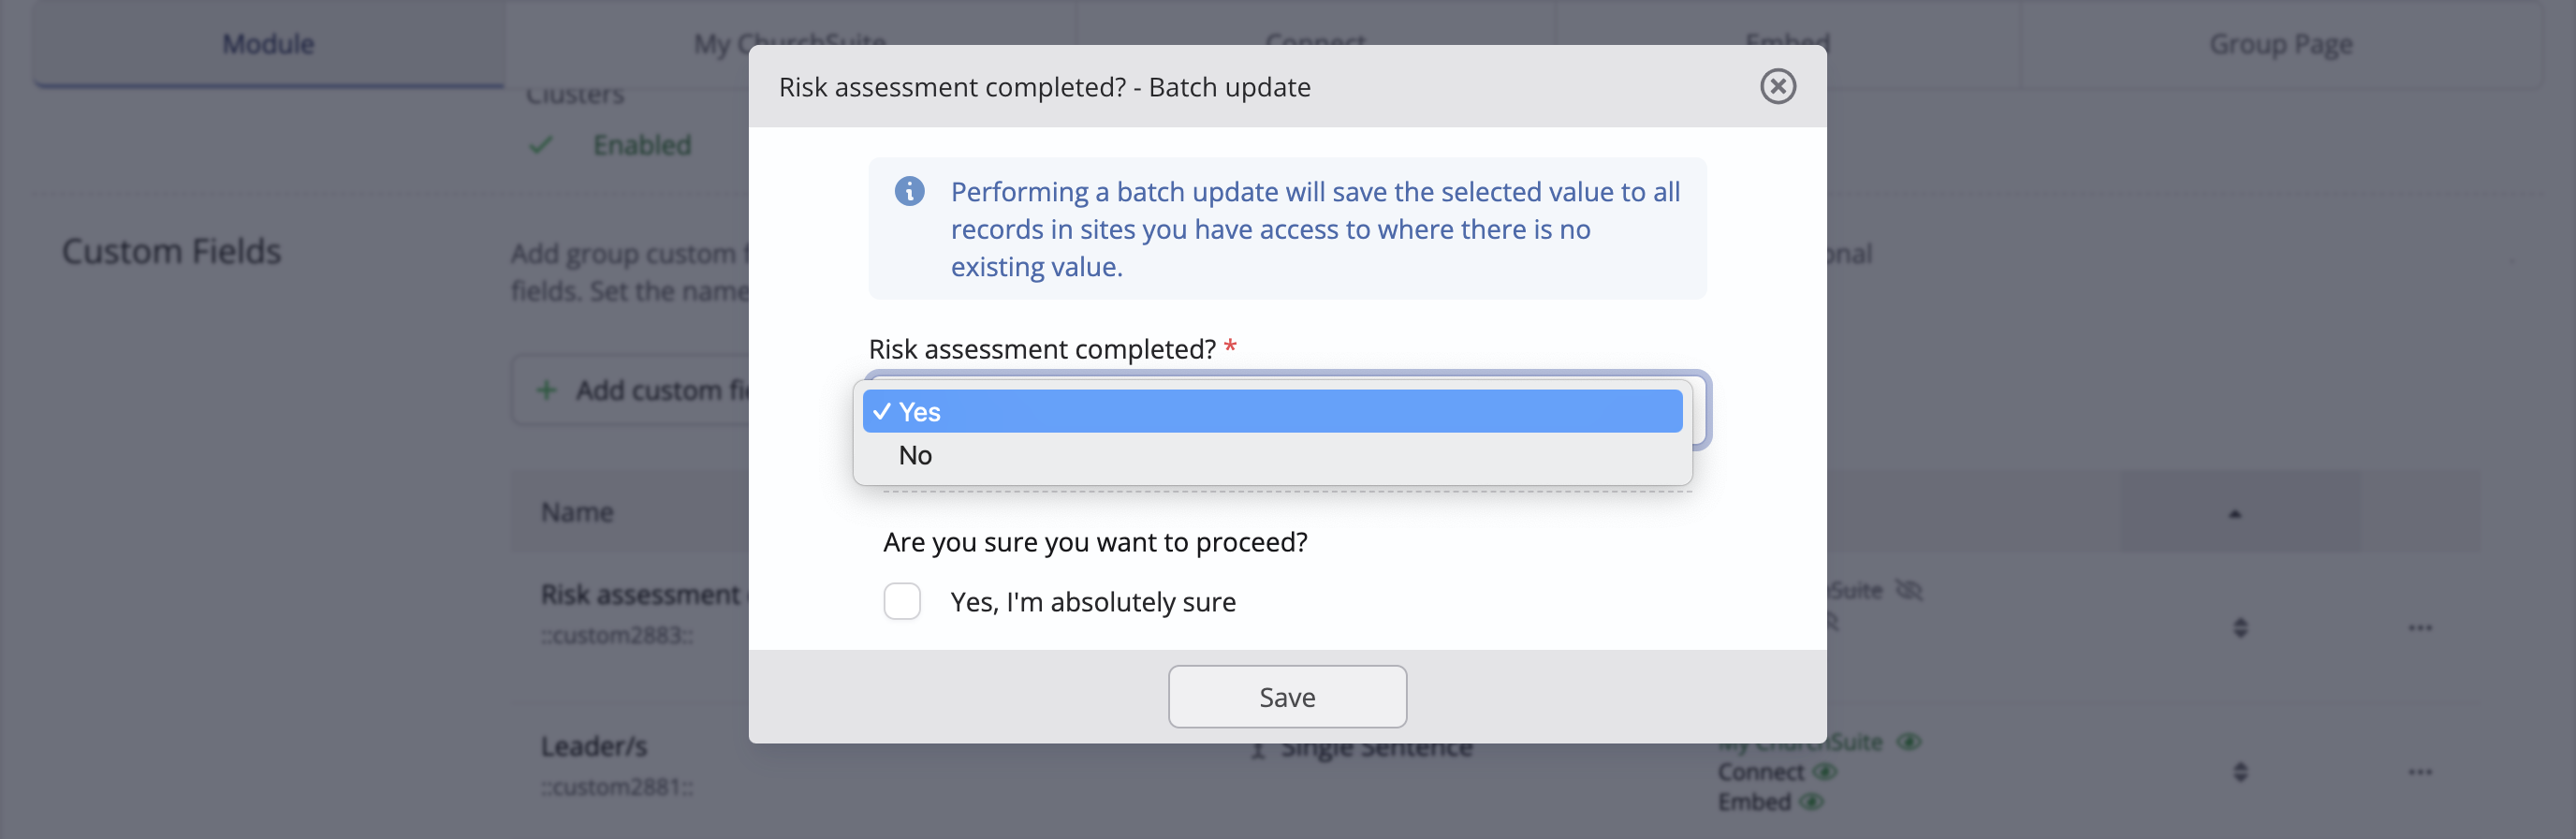Viewport: 2576px width, 839px height.
Task: Click the reorder handle on Risk assessment row
Action: (x=2240, y=627)
